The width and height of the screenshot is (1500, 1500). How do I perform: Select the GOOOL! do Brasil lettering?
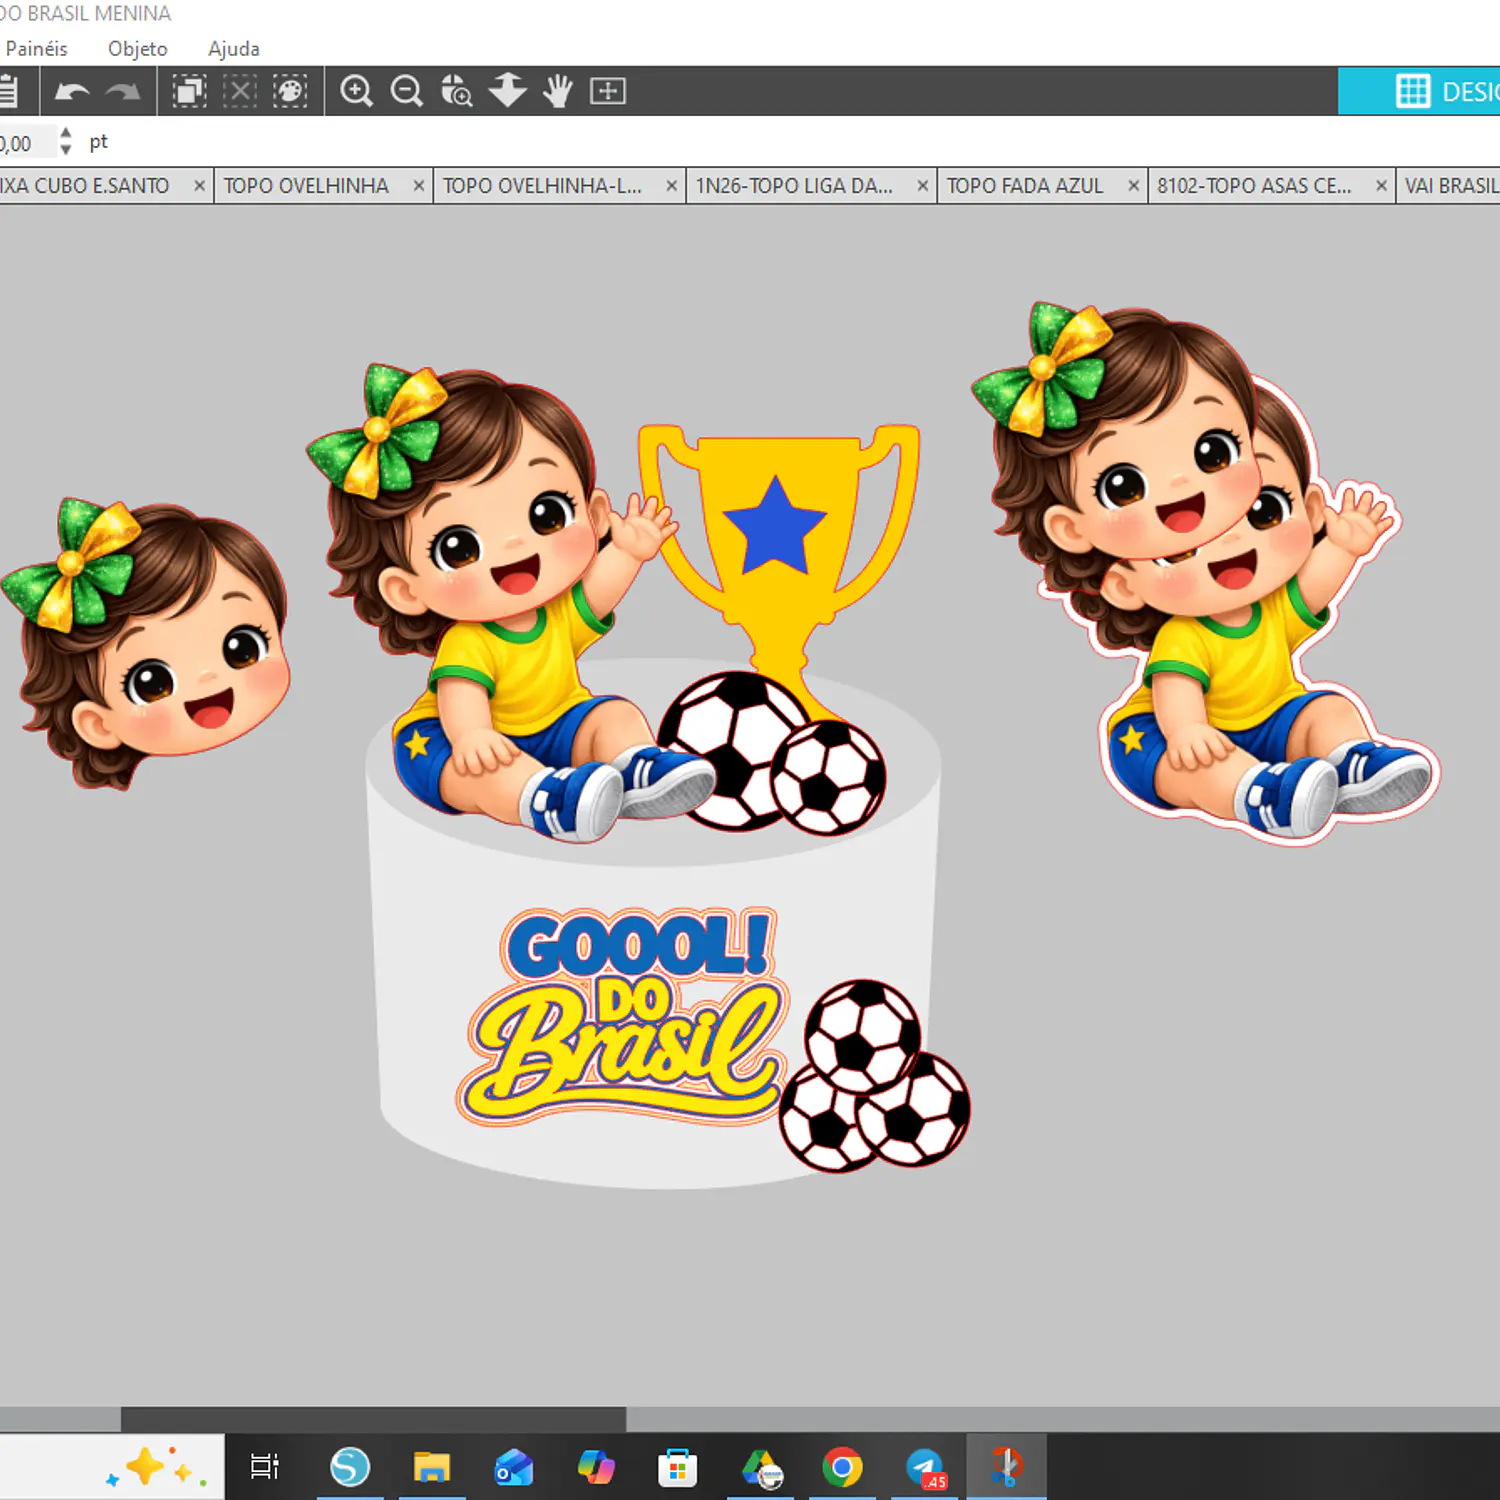(x=624, y=1015)
